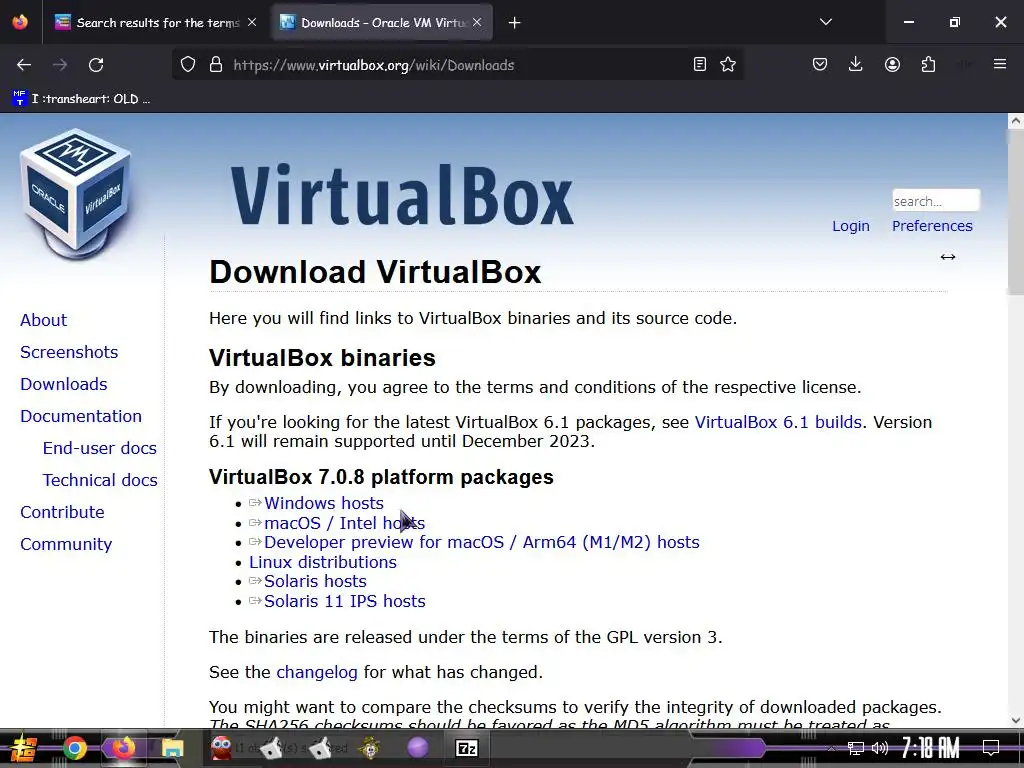This screenshot has width=1024, height=768.
Task: Open Documentation in the sidebar
Action: tap(80, 416)
